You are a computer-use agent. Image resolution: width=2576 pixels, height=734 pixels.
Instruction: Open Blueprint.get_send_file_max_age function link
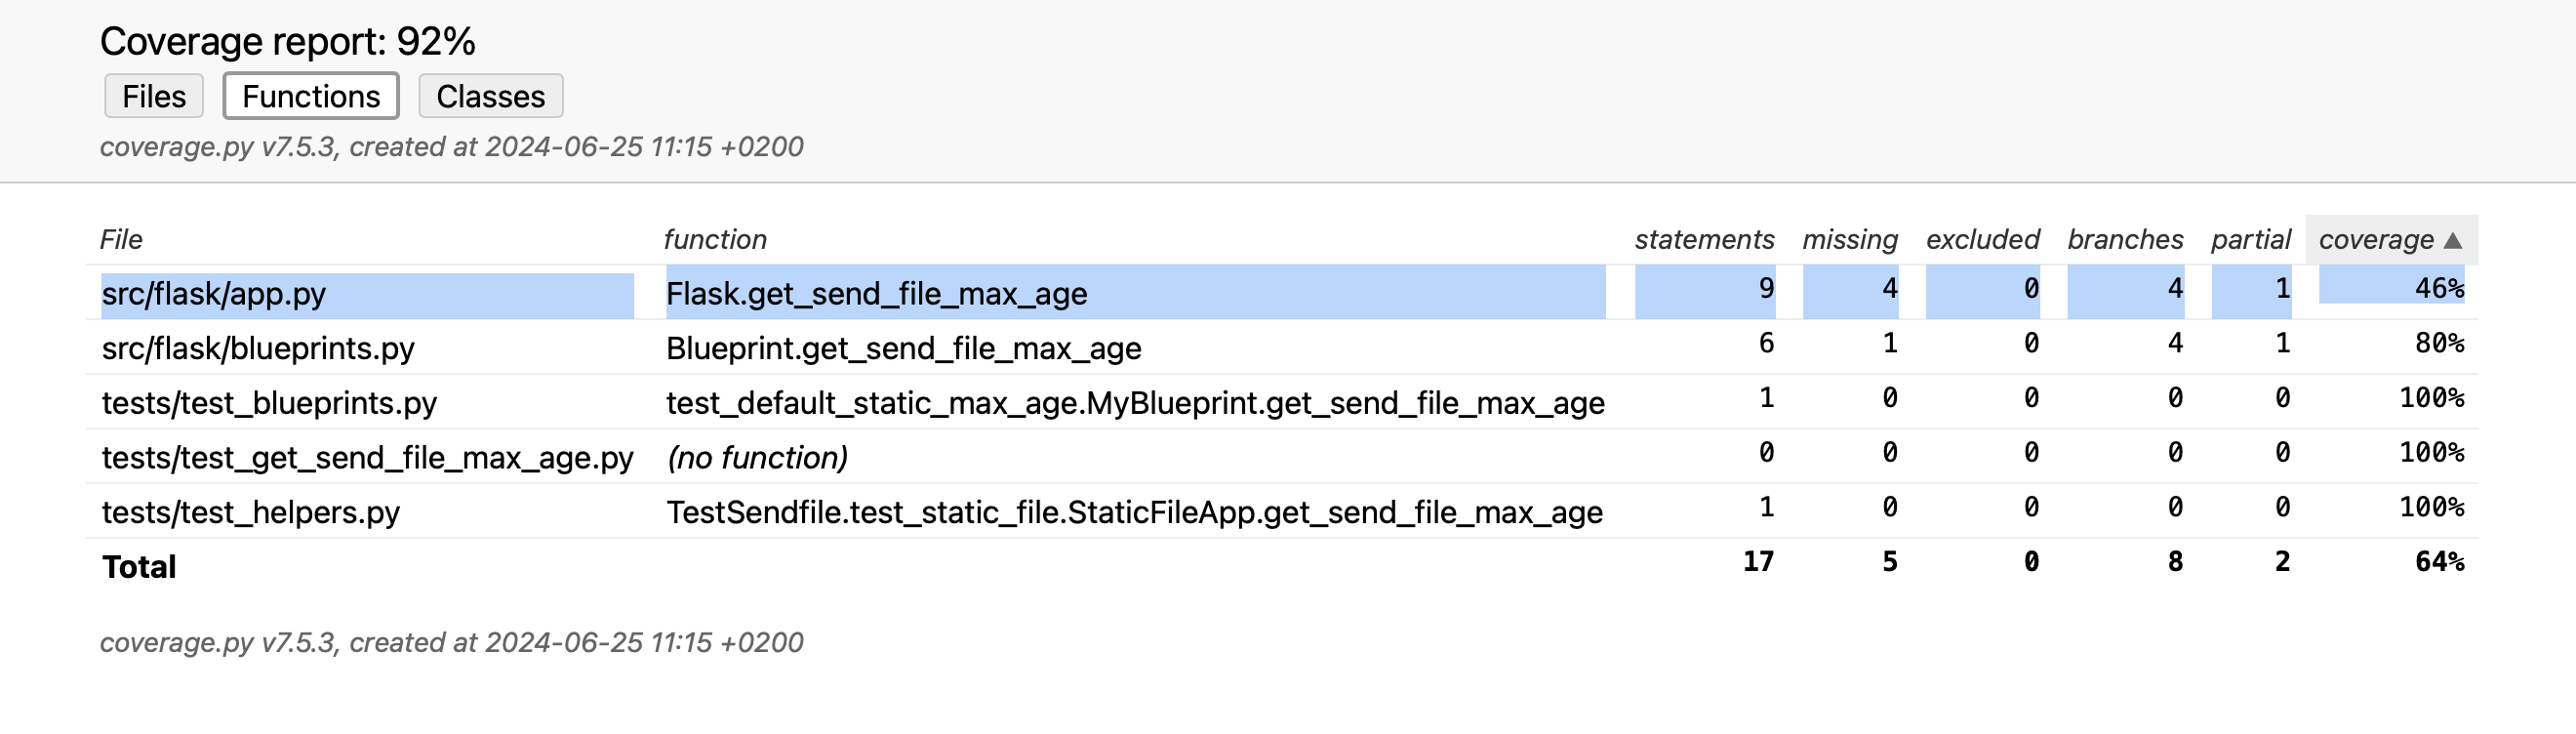point(904,348)
